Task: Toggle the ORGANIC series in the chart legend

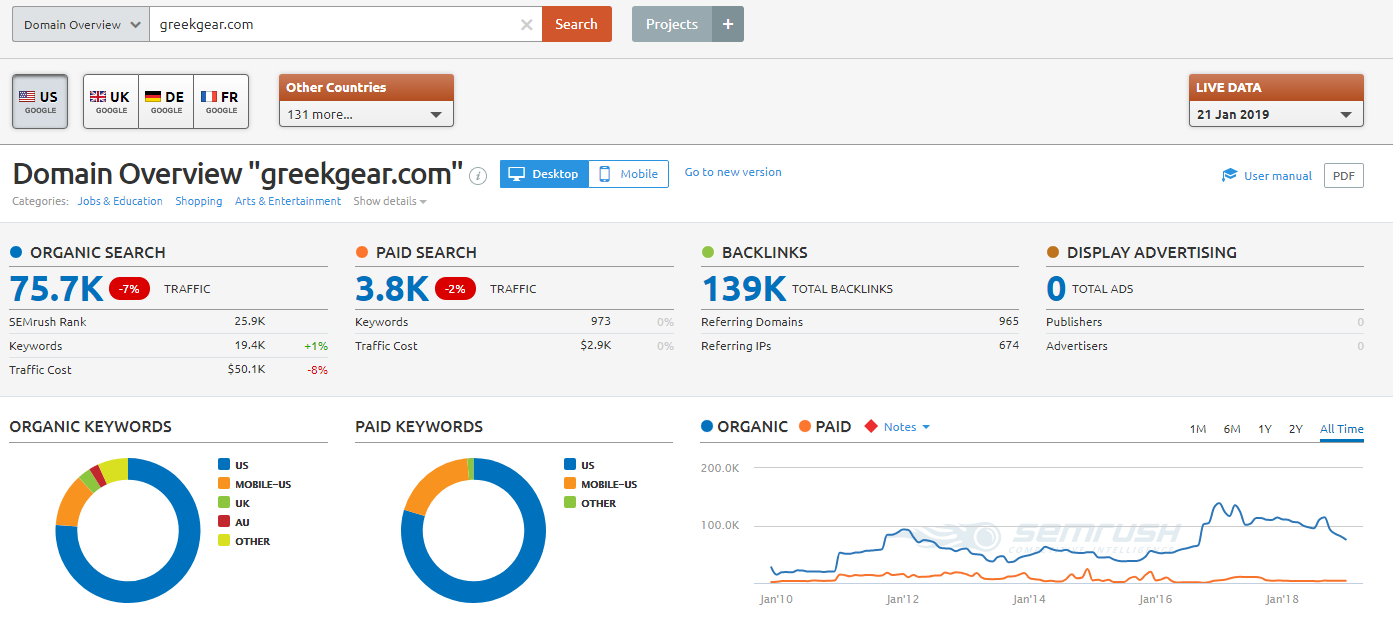Action: [745, 427]
